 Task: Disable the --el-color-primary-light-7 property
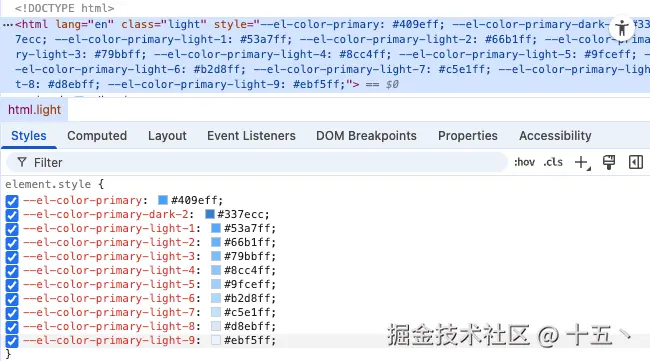12,313
